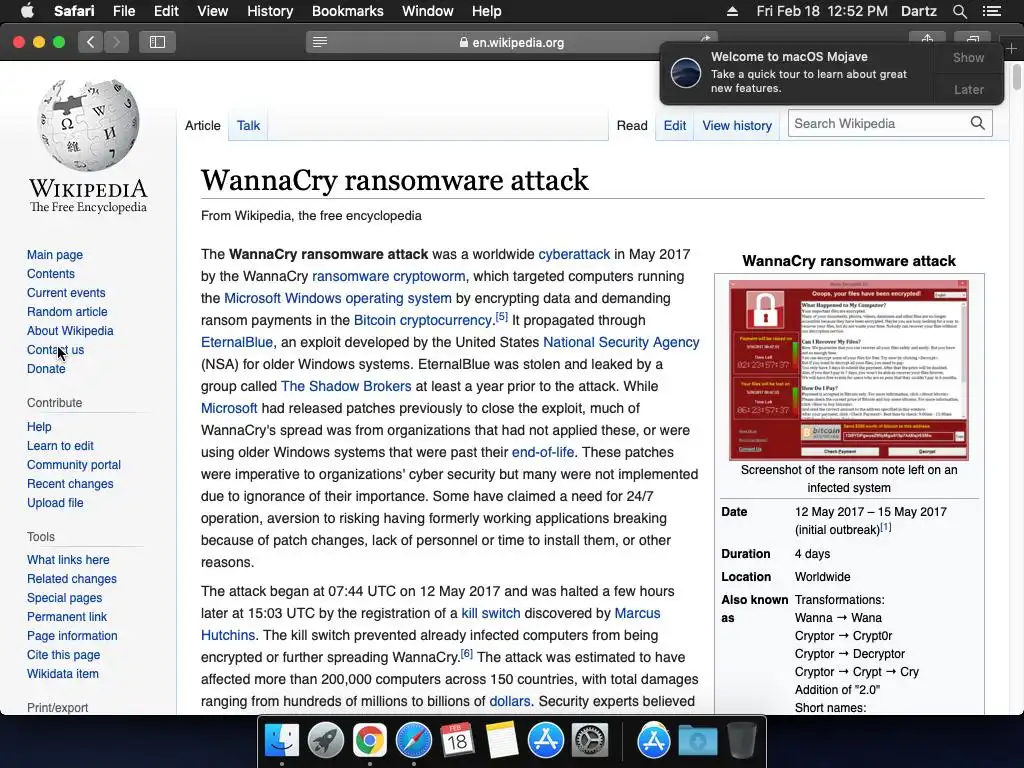The image size is (1024, 768).
Task: Click the Wikipedia search magnifier icon
Action: pos(978,123)
